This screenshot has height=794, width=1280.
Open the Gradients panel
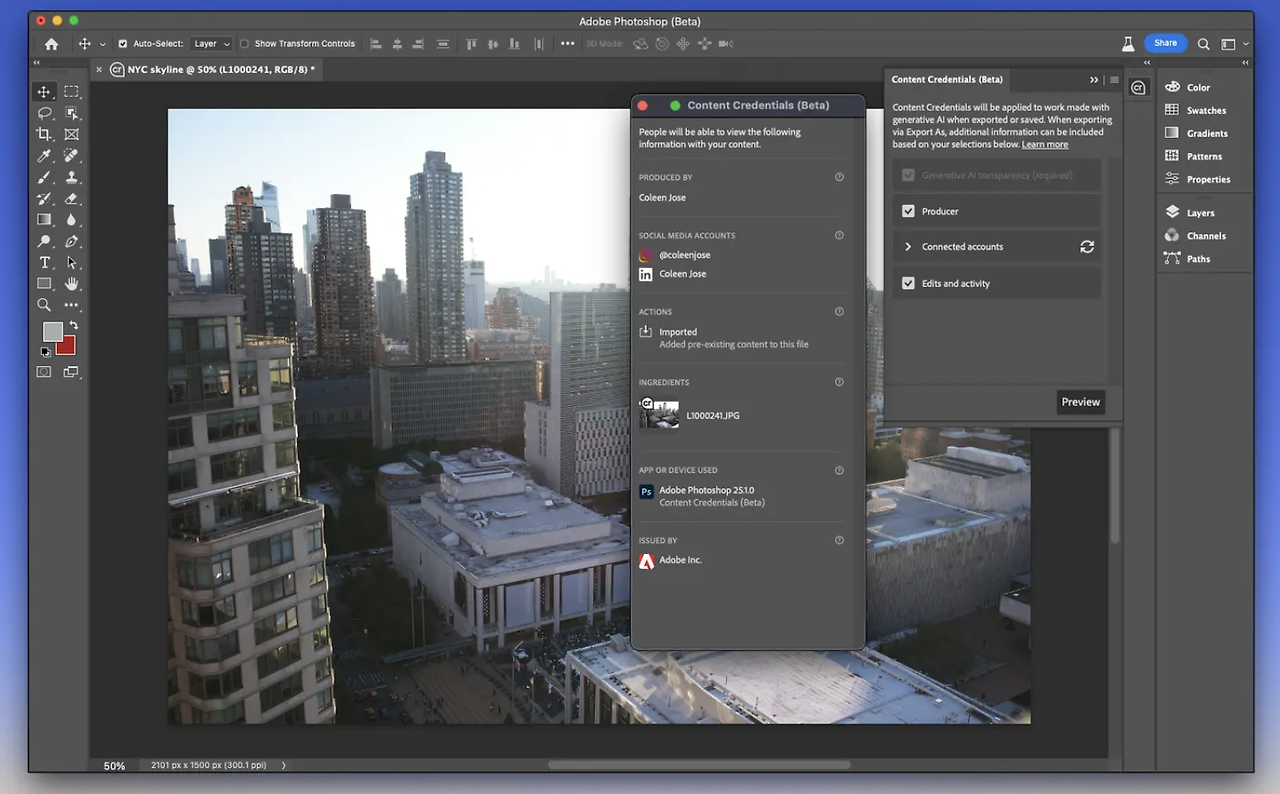click(1207, 133)
